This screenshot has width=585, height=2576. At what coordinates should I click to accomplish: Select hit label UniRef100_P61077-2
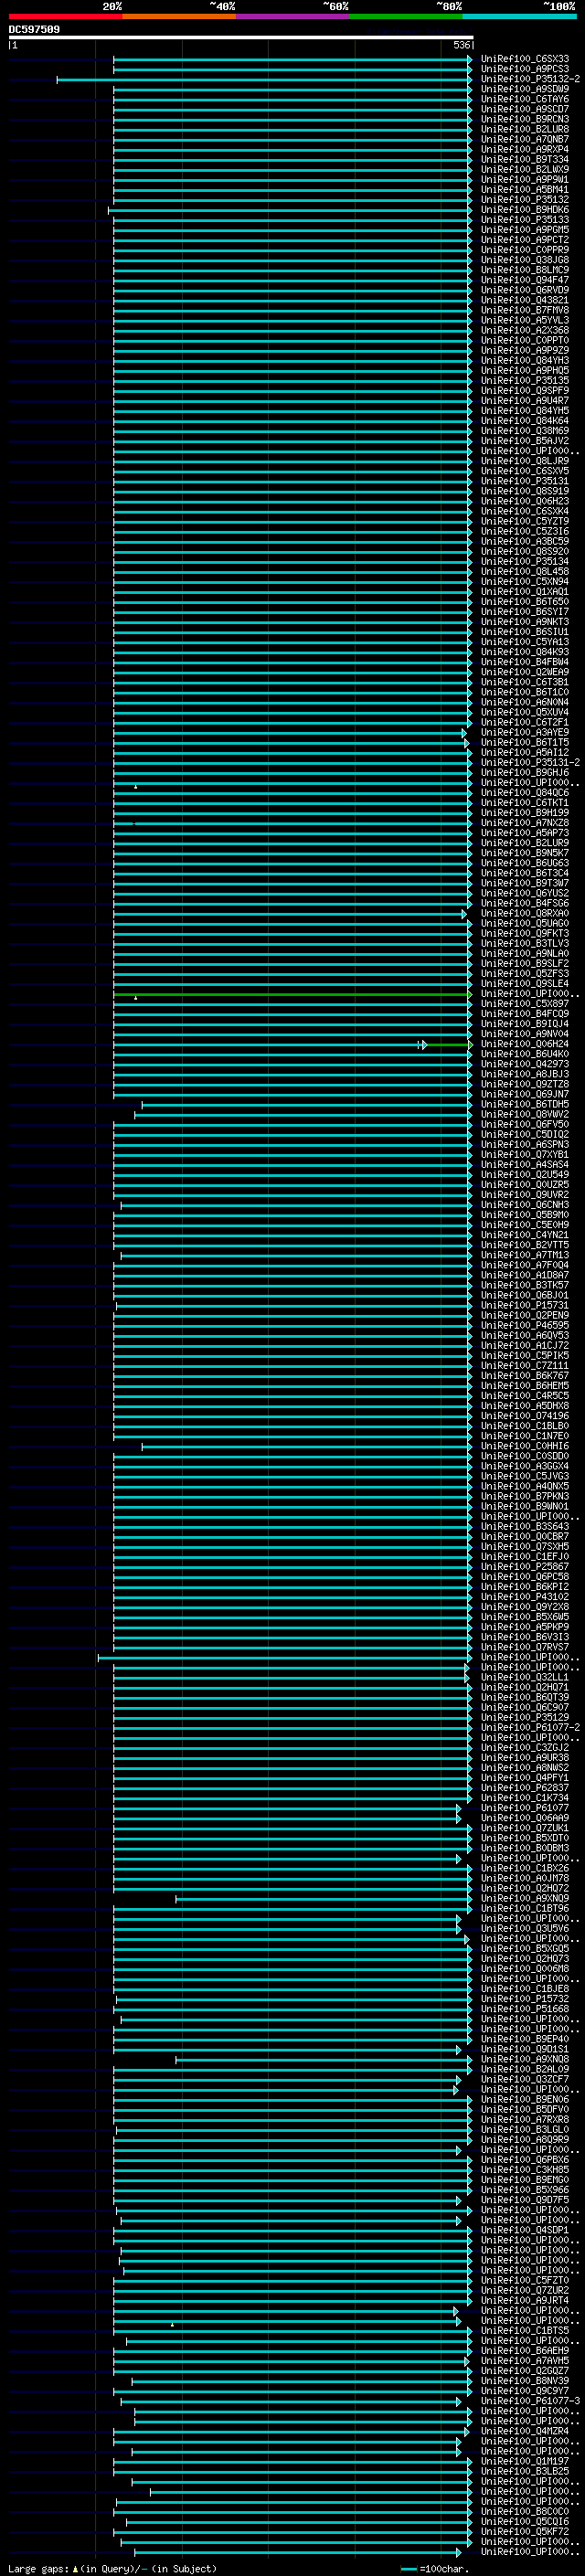[530, 1728]
